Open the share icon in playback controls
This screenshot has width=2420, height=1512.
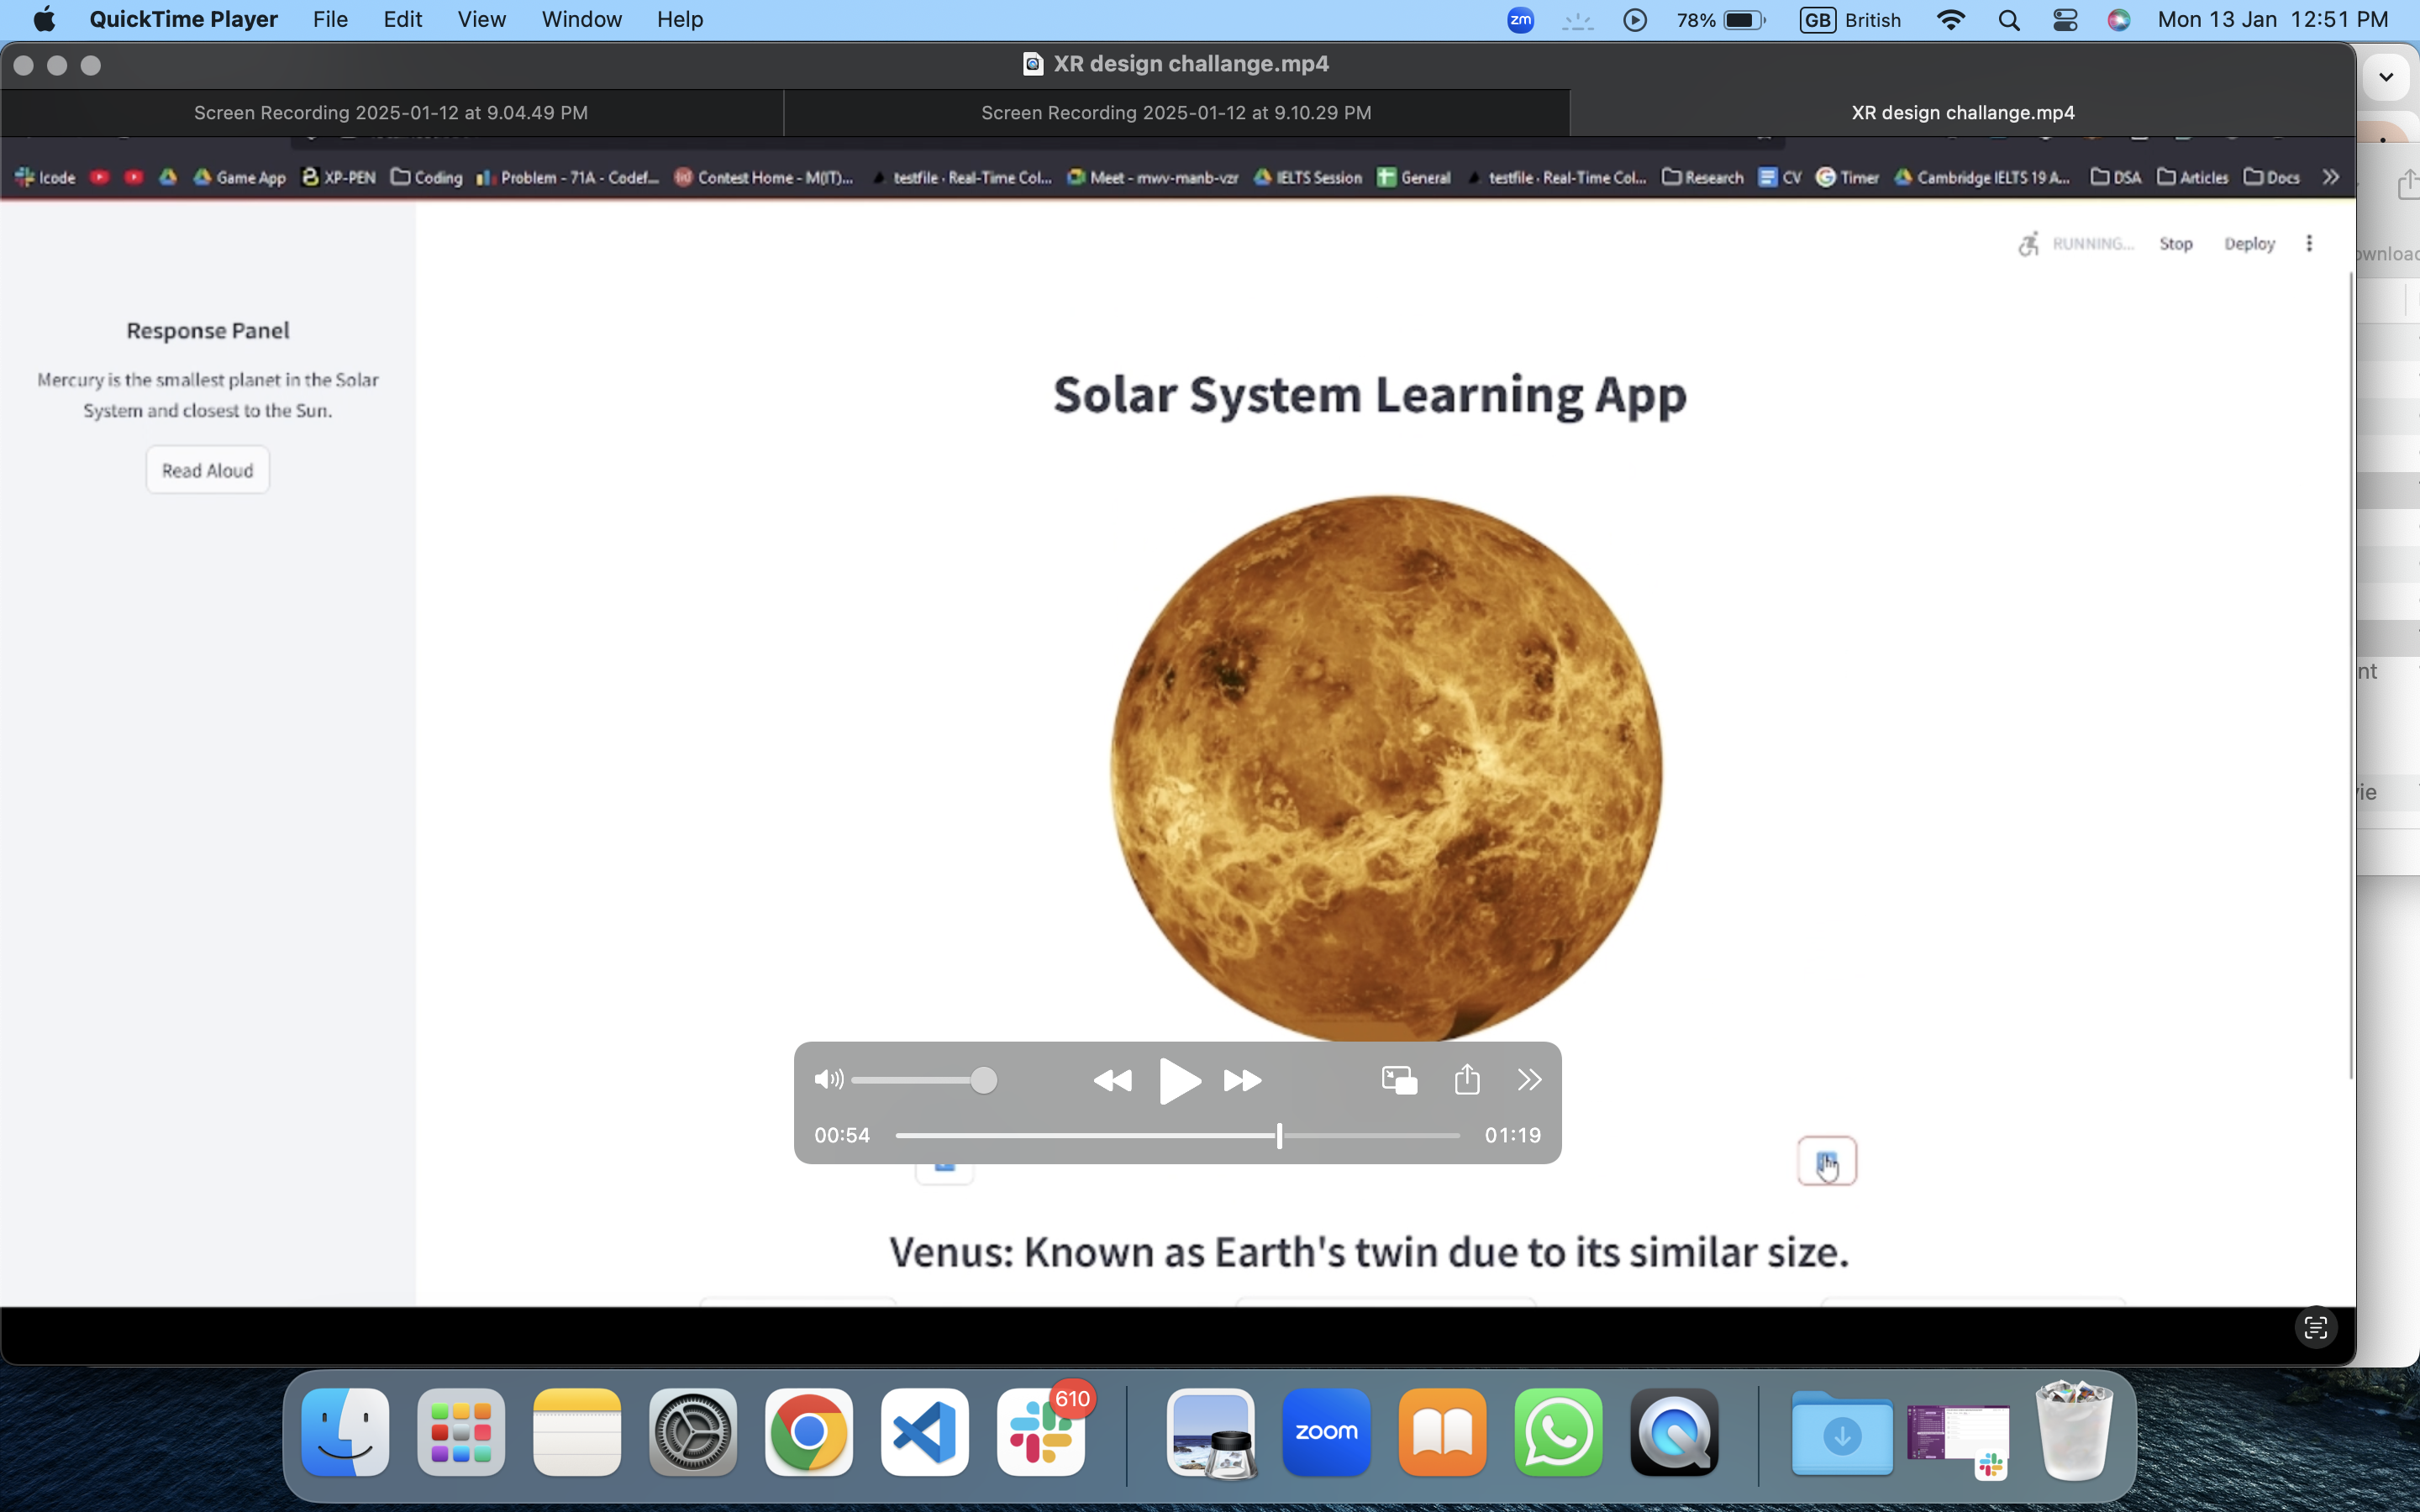coord(1467,1080)
